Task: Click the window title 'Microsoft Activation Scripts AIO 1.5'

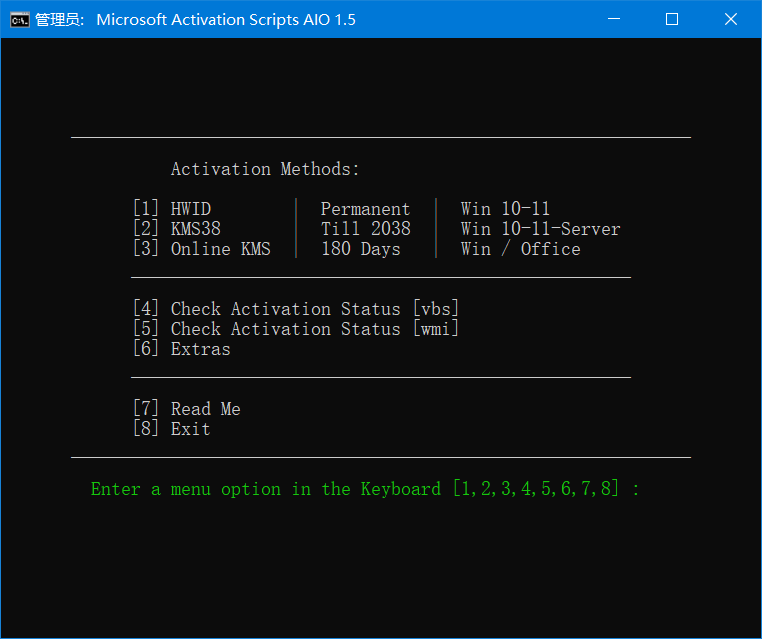Action: tap(226, 20)
